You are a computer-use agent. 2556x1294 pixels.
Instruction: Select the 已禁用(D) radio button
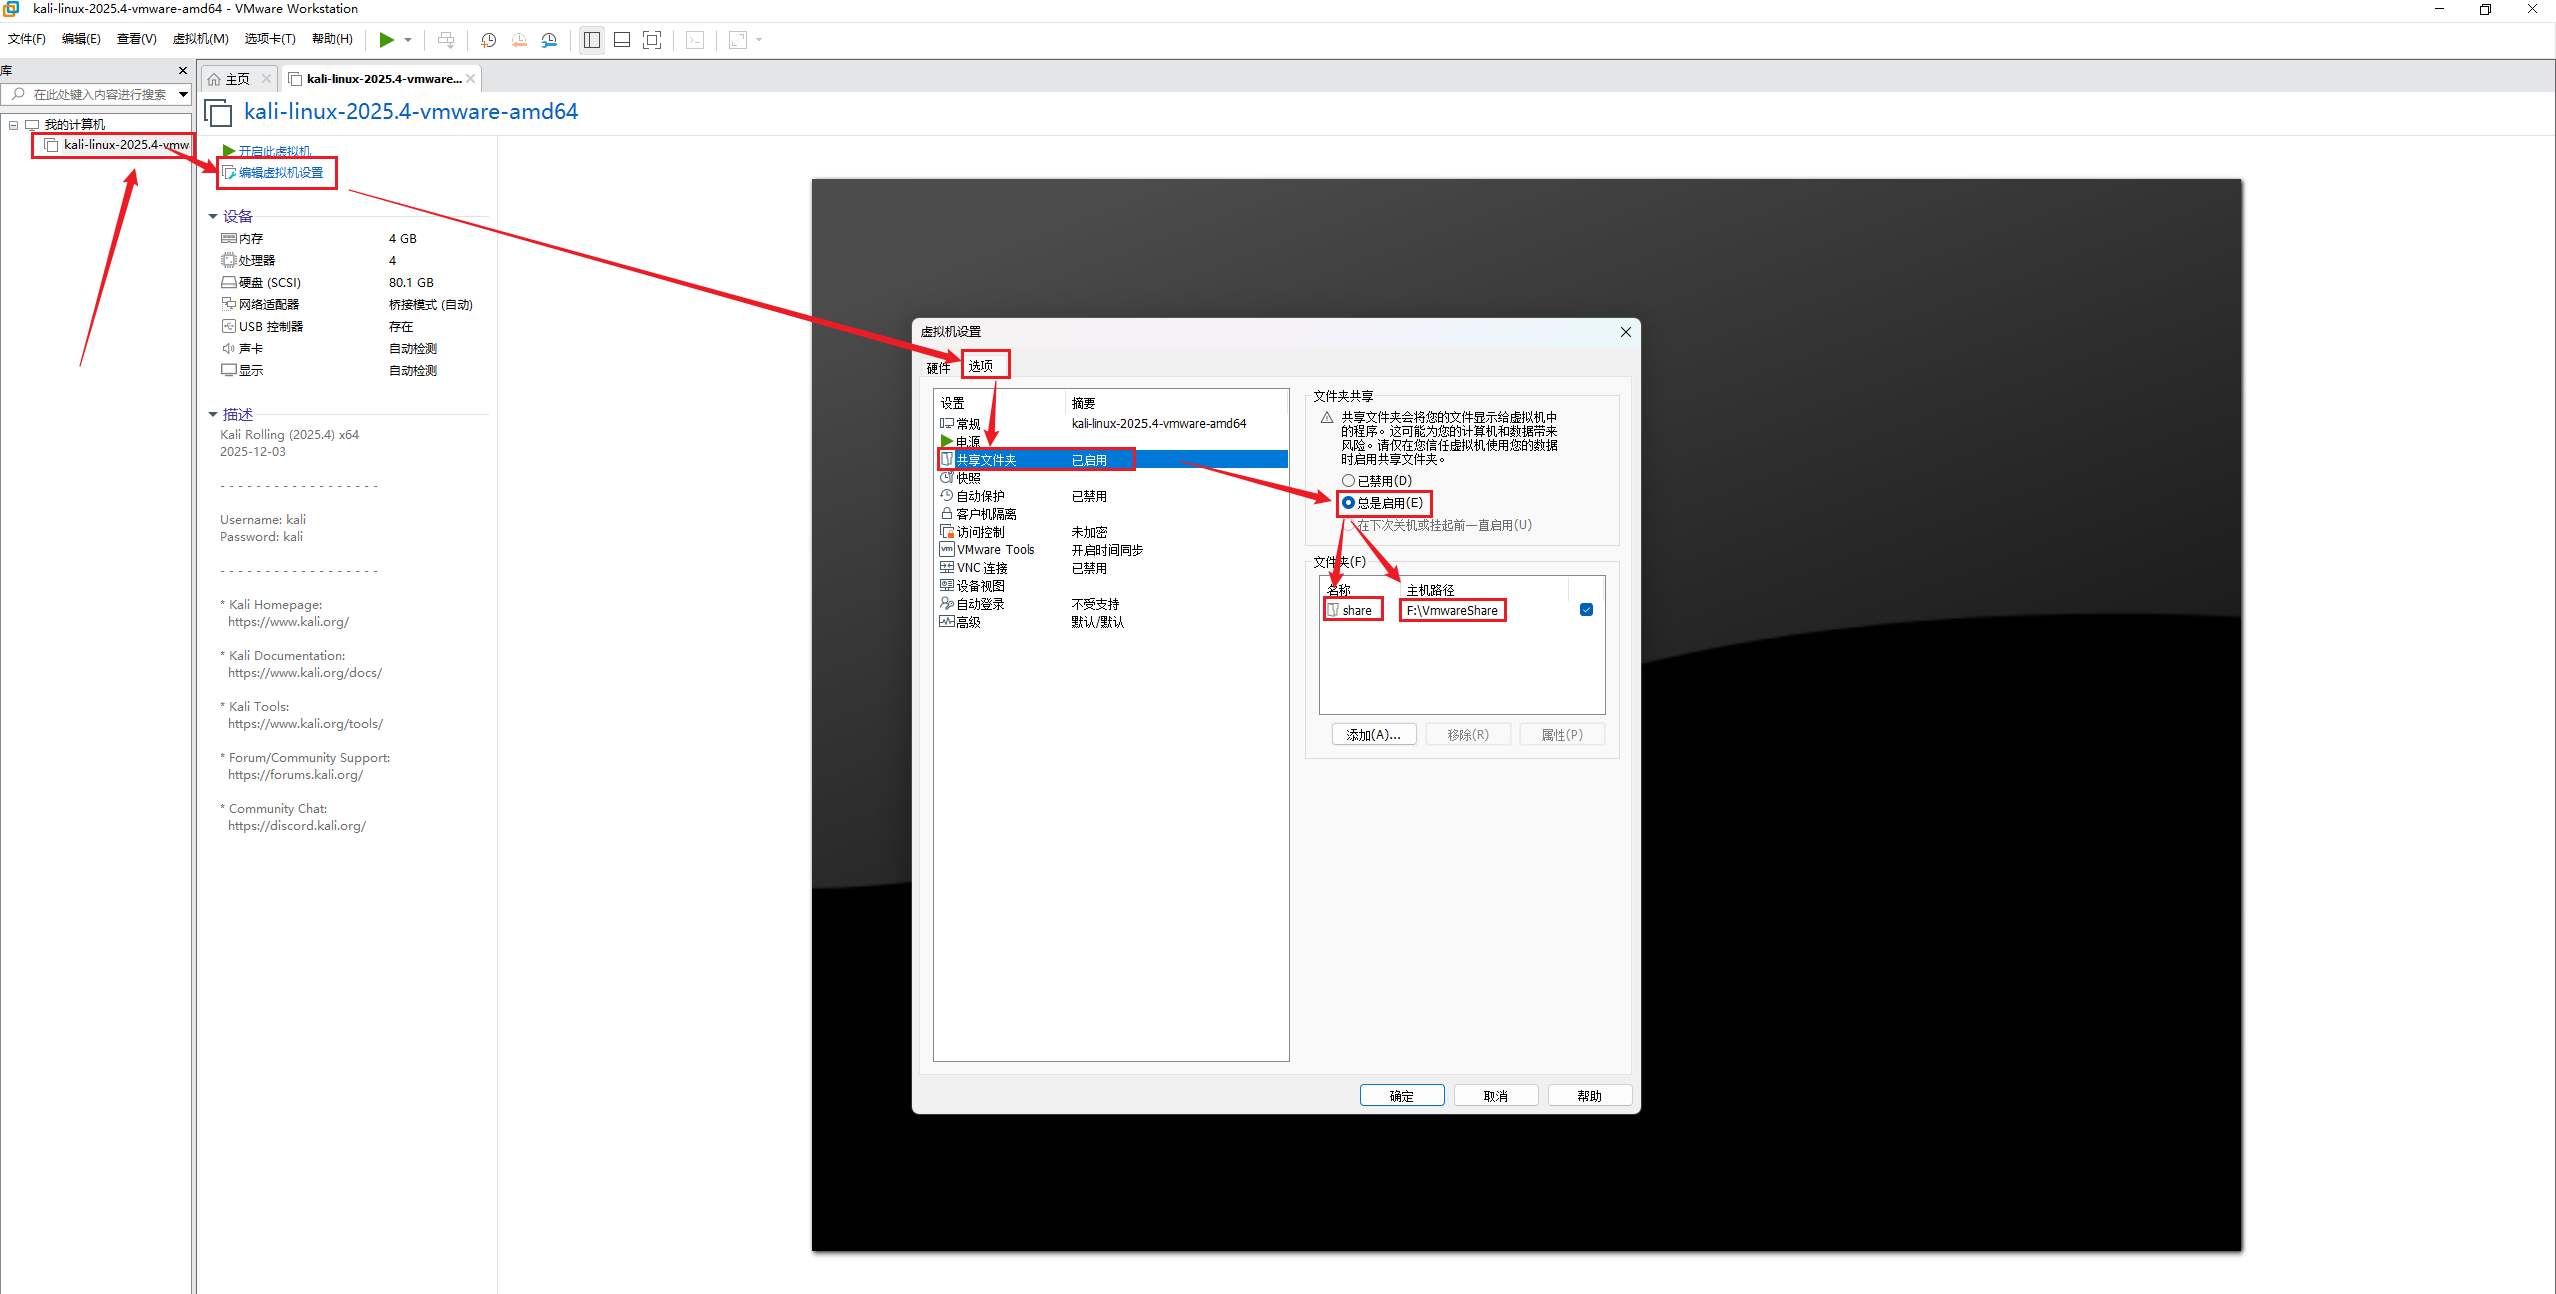click(x=1348, y=481)
